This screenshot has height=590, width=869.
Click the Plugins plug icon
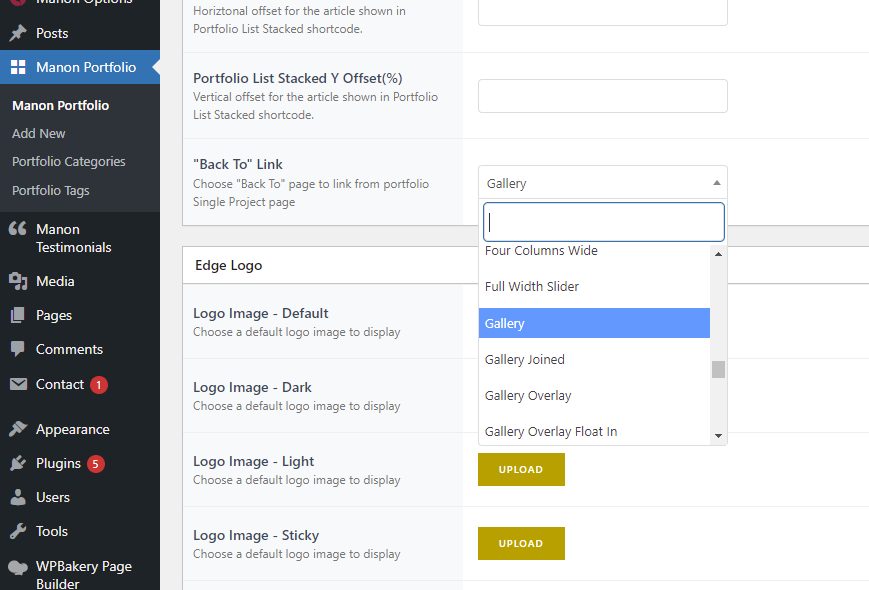pos(18,463)
